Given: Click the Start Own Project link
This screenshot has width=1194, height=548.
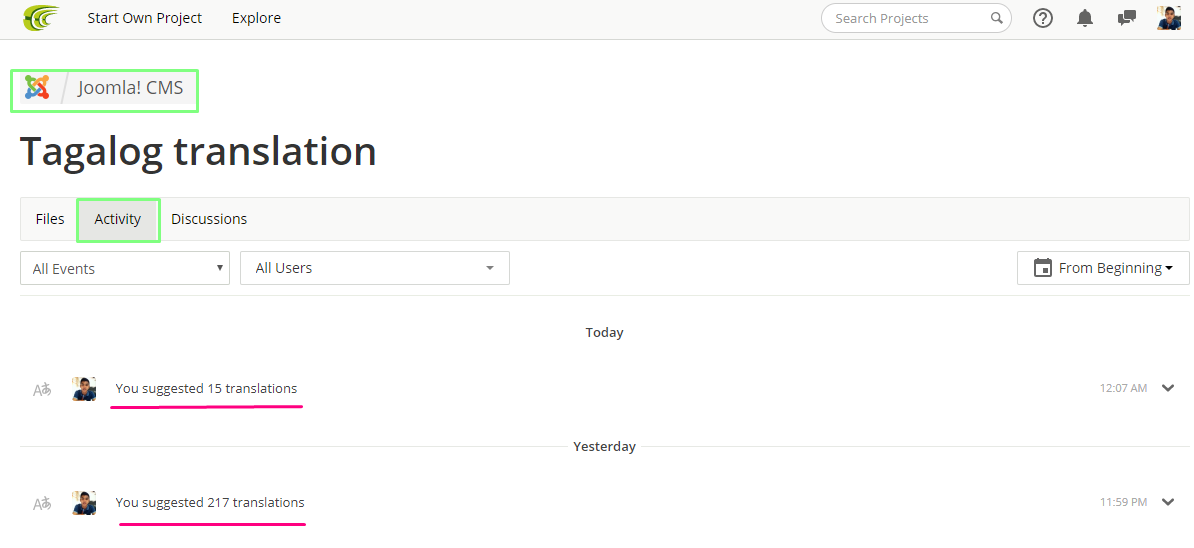Looking at the screenshot, I should click(145, 18).
